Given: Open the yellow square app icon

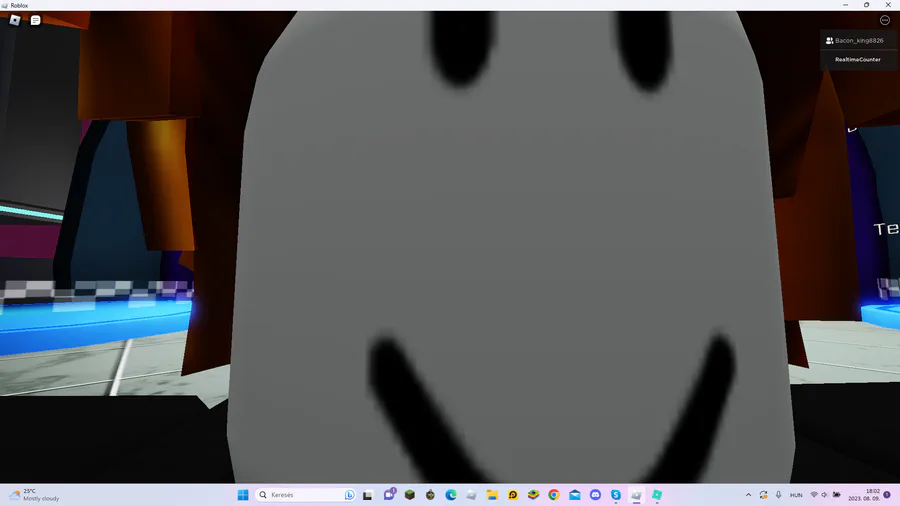Looking at the screenshot, I should pos(513,495).
